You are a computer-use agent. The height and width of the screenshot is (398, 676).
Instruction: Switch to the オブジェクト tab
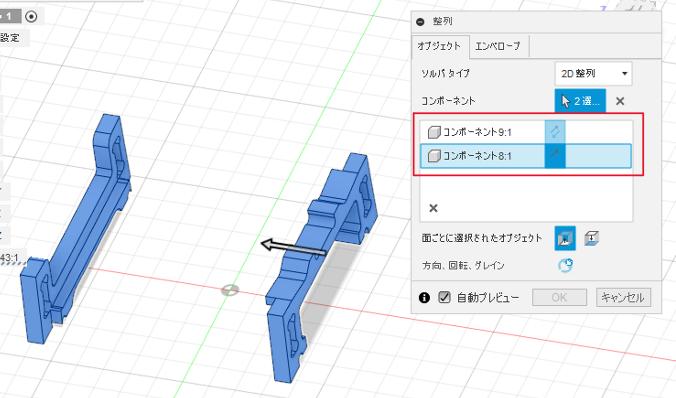[439, 46]
